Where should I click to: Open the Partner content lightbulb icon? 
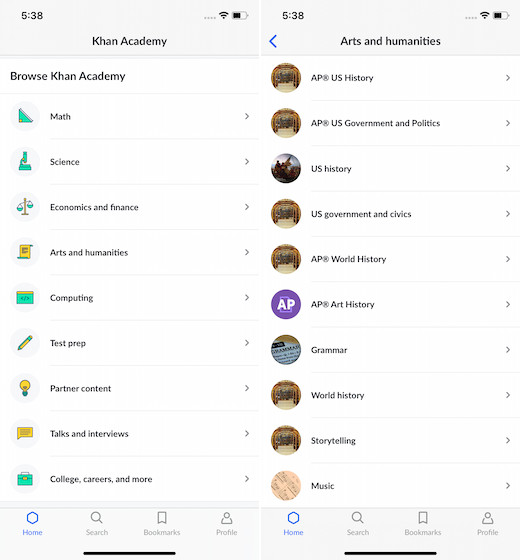tap(25, 388)
